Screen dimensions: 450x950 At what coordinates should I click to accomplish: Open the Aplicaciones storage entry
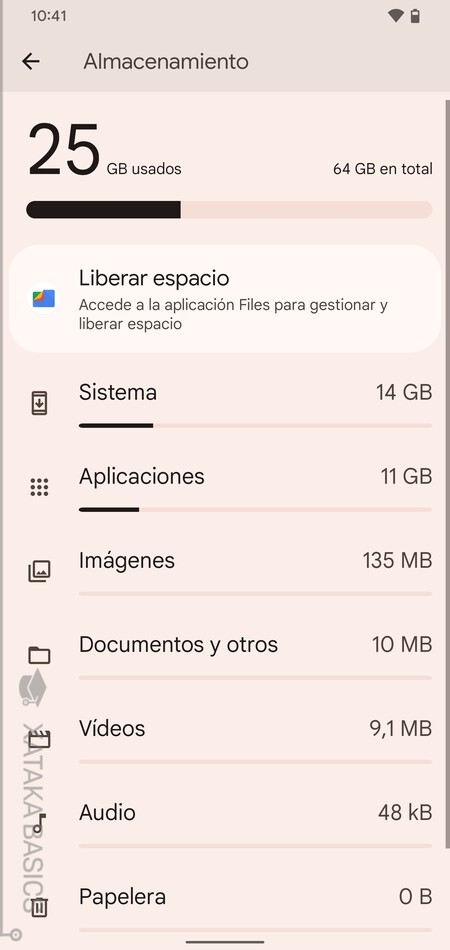point(225,487)
